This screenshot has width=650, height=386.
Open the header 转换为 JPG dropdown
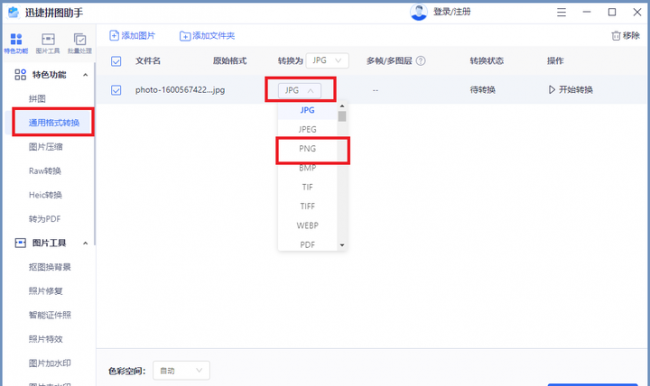[x=327, y=61]
